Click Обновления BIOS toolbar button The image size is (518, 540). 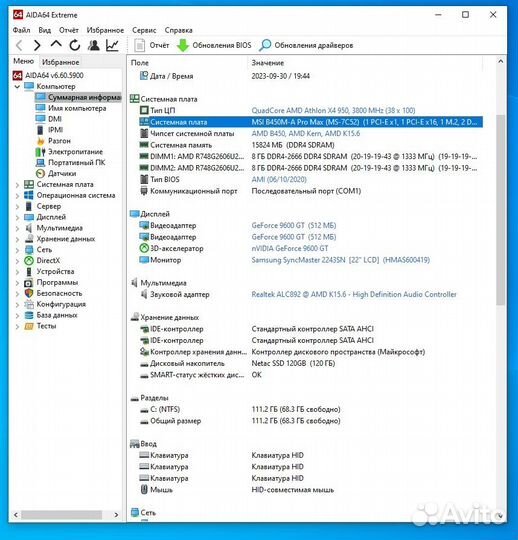click(x=214, y=45)
